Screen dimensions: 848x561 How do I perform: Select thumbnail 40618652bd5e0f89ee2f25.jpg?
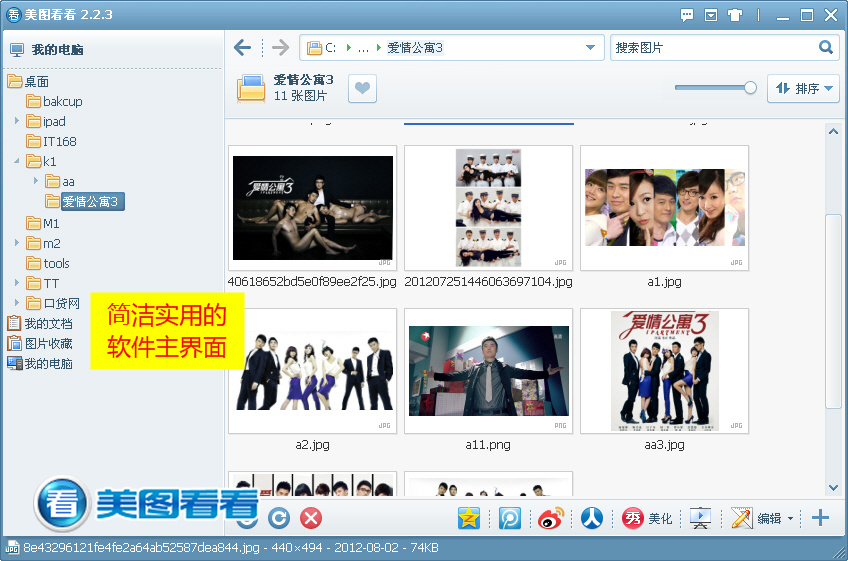click(x=313, y=208)
